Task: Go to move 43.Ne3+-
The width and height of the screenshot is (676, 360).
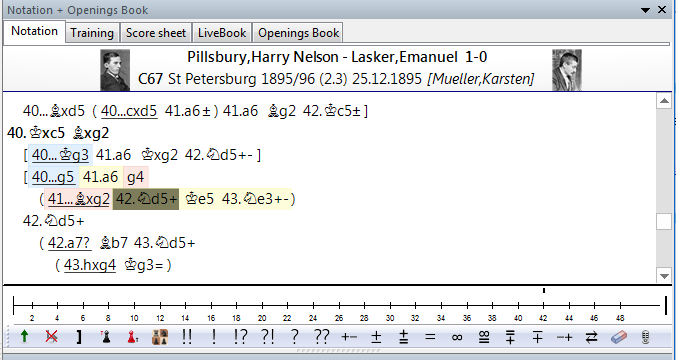Action: tap(255, 199)
